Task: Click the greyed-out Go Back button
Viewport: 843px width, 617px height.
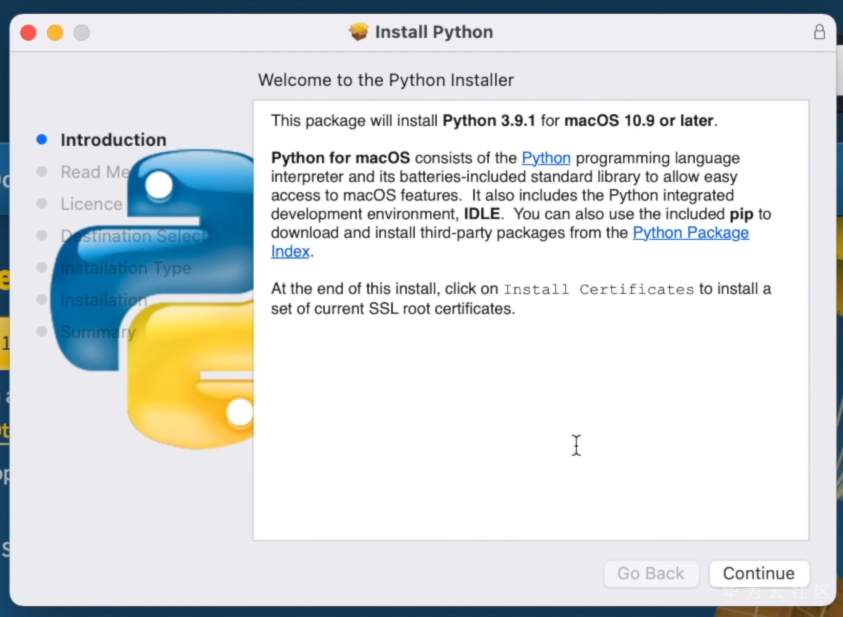Action: coord(650,573)
